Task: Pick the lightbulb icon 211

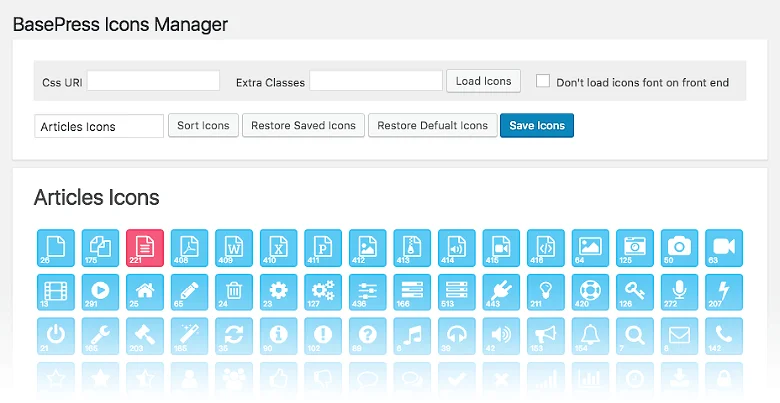Action: coord(546,292)
